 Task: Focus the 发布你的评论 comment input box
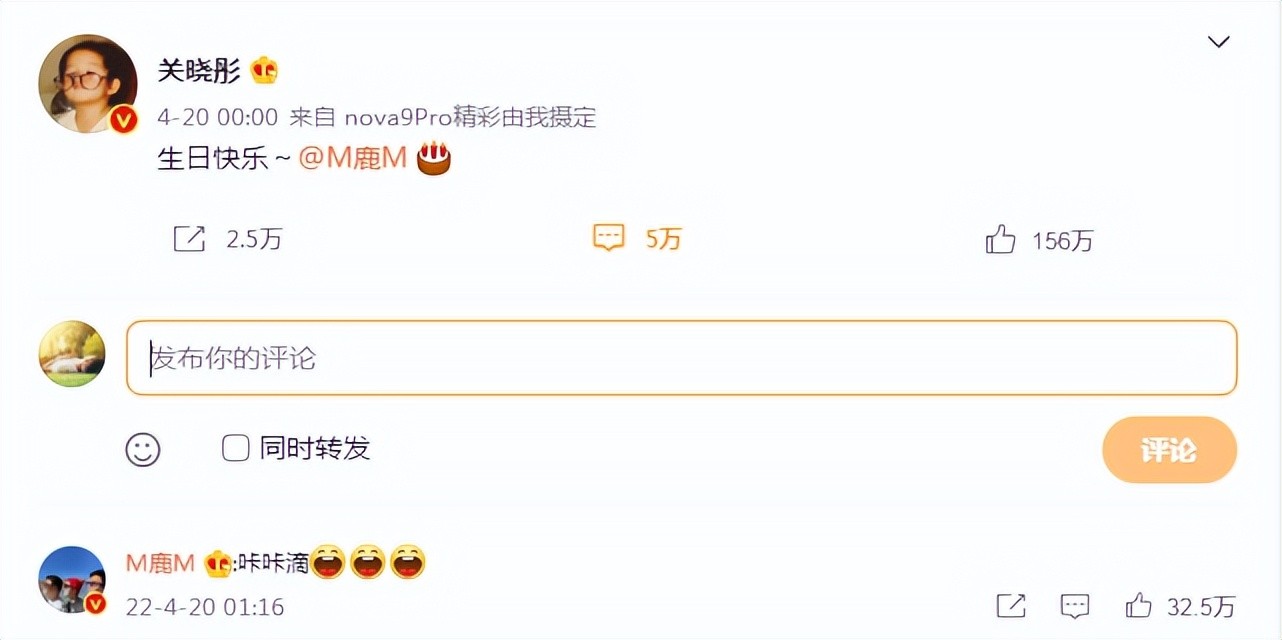(682, 358)
